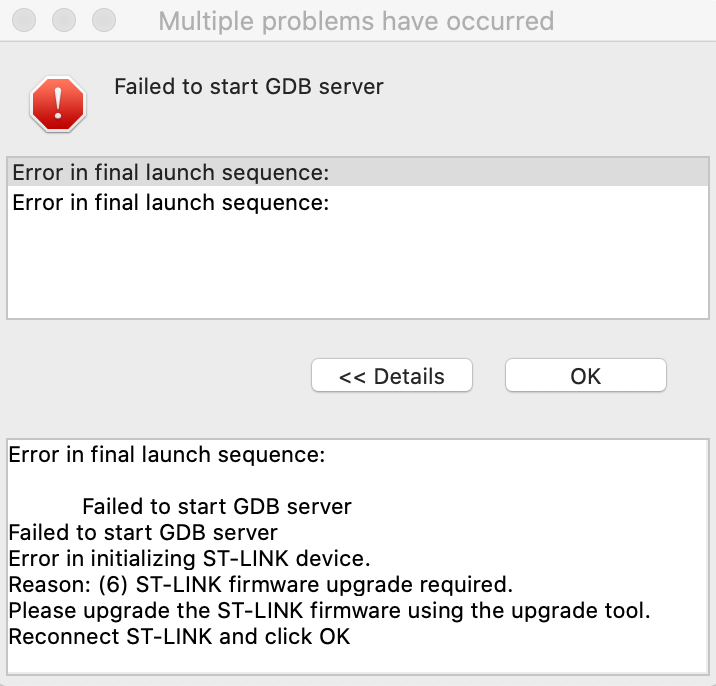The height and width of the screenshot is (686, 716).
Task: Click the leftmost grey close window button
Action: point(24,21)
